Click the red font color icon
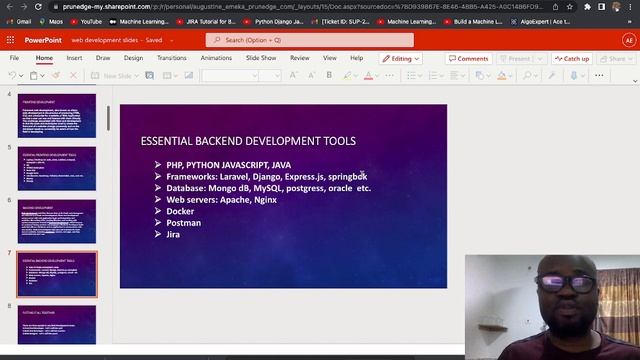The image size is (640, 360). click(368, 76)
